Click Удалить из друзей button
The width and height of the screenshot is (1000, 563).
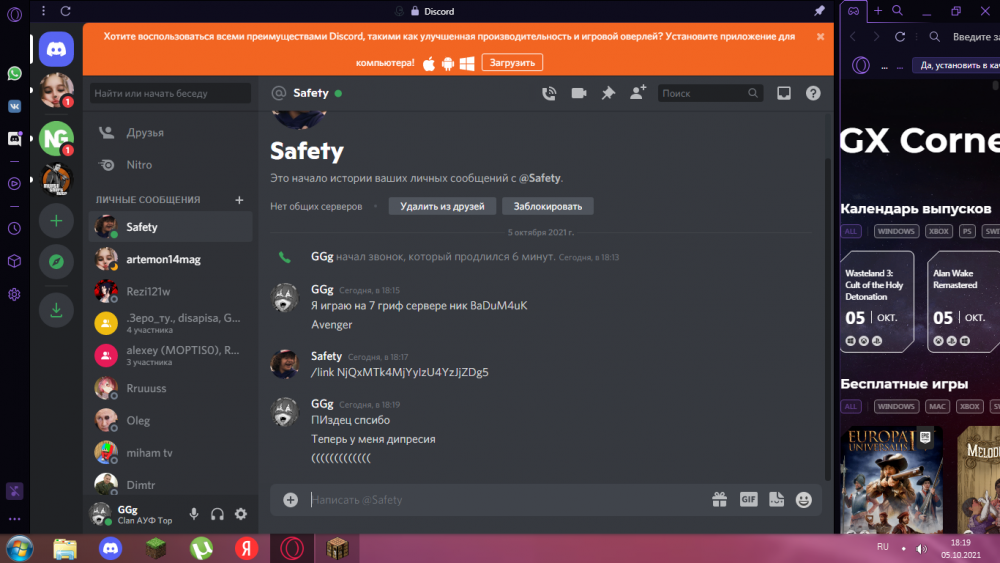coord(442,207)
